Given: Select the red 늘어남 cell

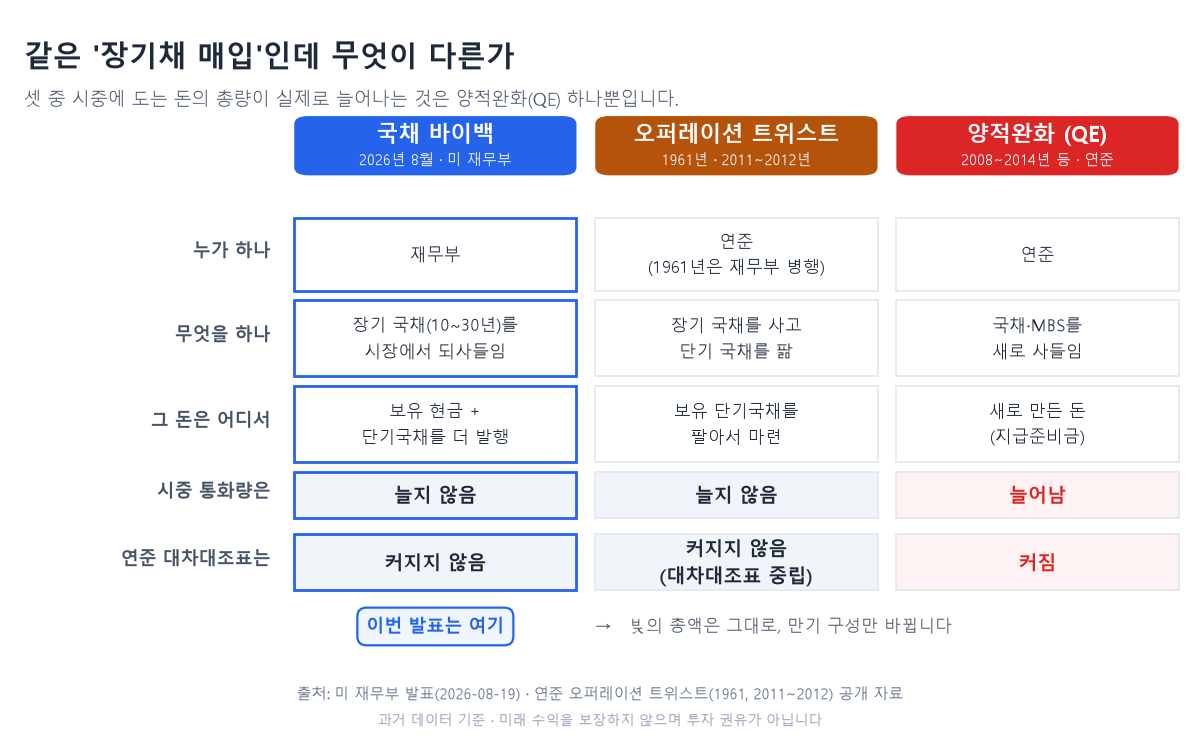Looking at the screenshot, I should click(x=1037, y=495).
